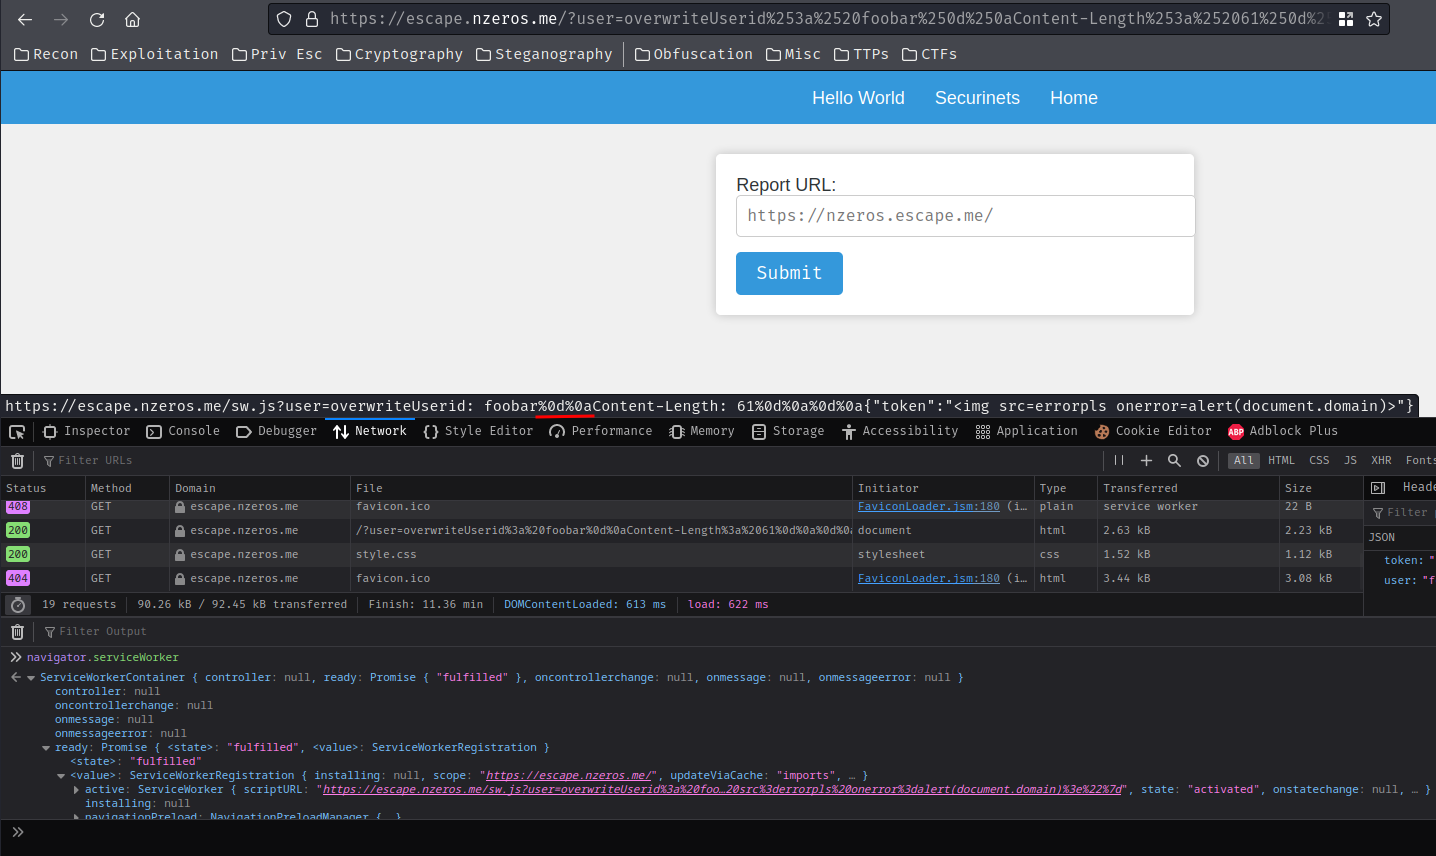Switch to the Debugger tab
This screenshot has height=856, width=1436.
[277, 432]
